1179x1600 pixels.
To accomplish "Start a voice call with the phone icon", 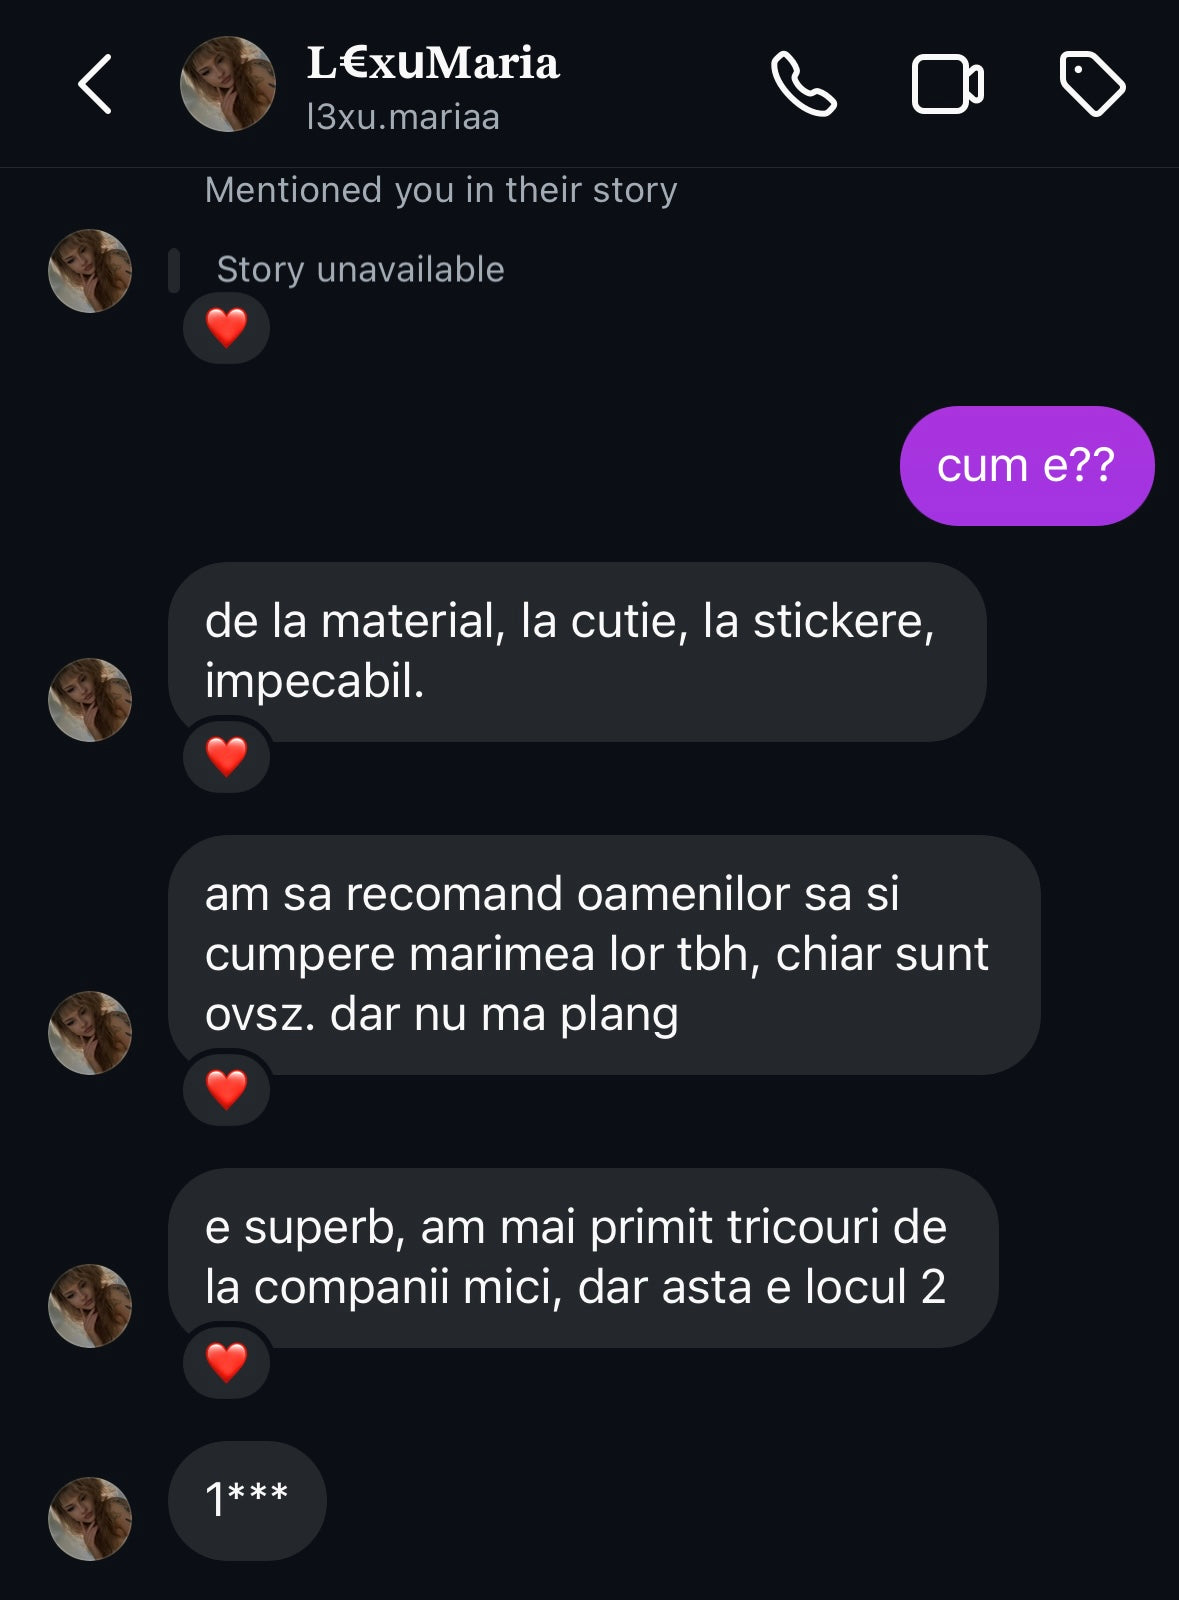I will [803, 85].
